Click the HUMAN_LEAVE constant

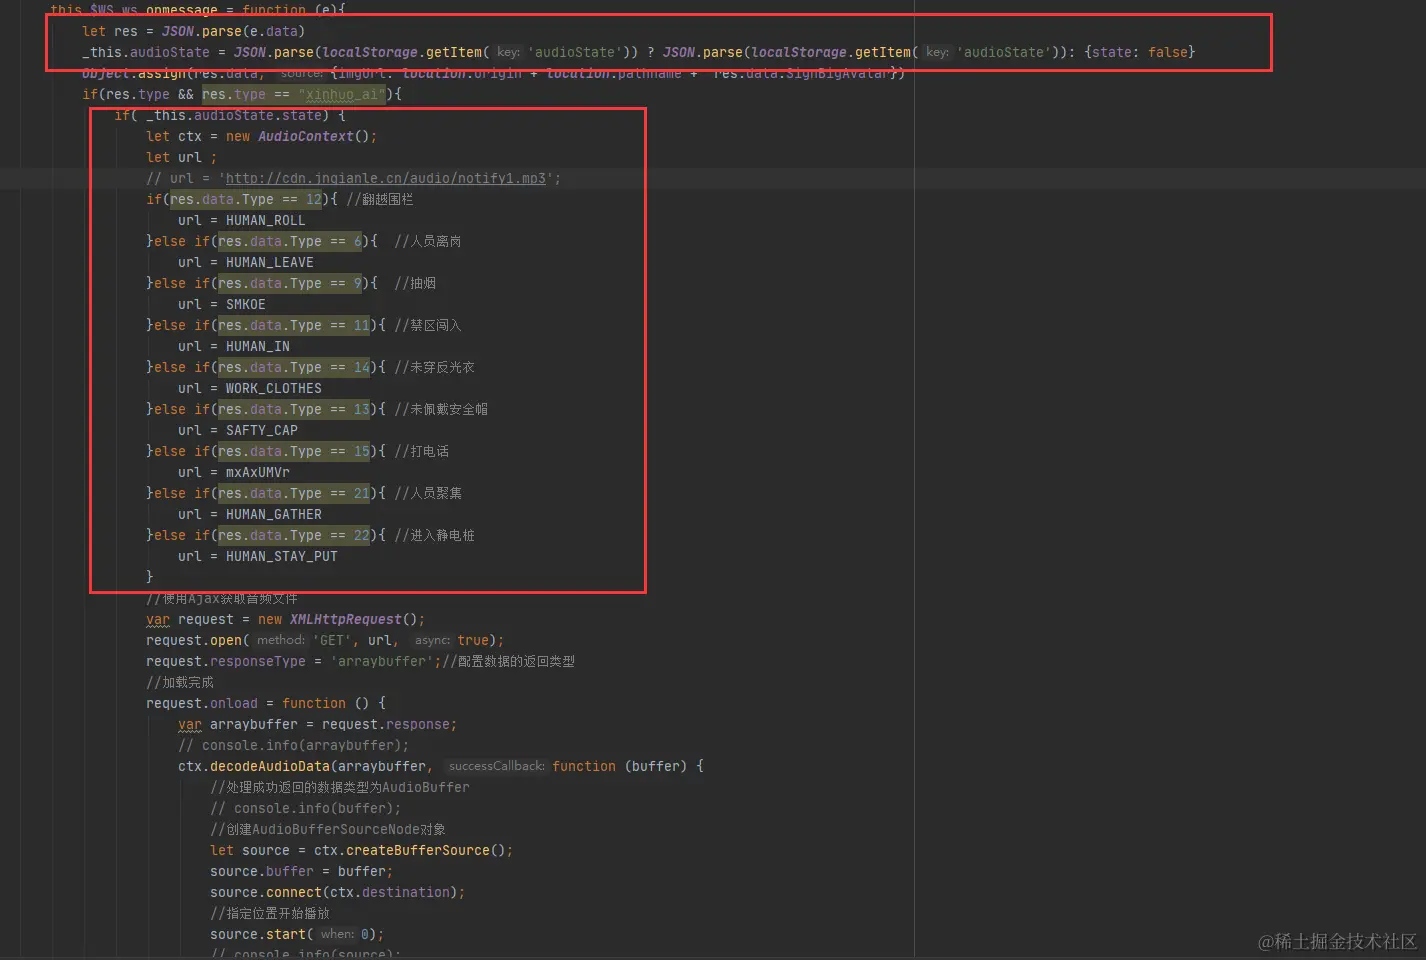(270, 262)
